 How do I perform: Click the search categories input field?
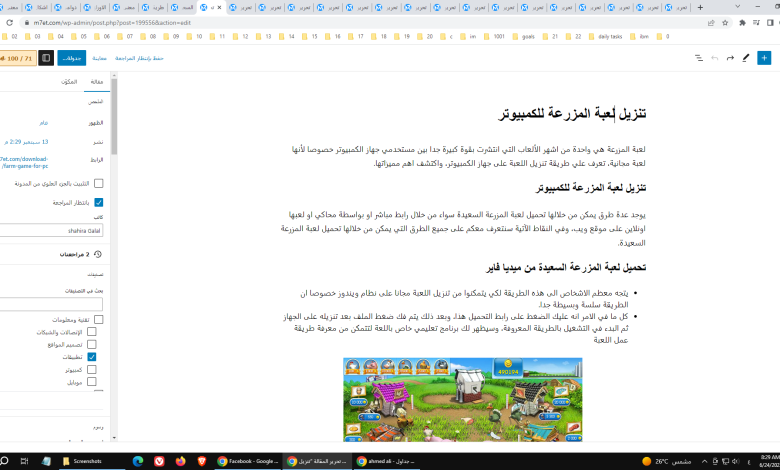pos(51,304)
